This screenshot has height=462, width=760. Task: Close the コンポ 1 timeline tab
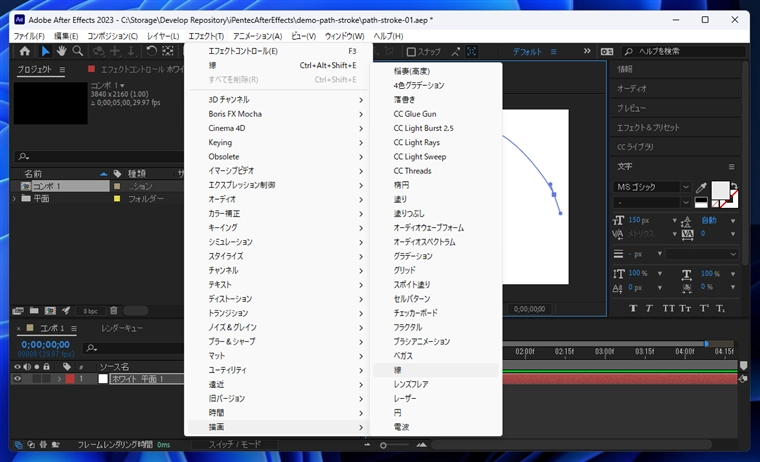18,329
